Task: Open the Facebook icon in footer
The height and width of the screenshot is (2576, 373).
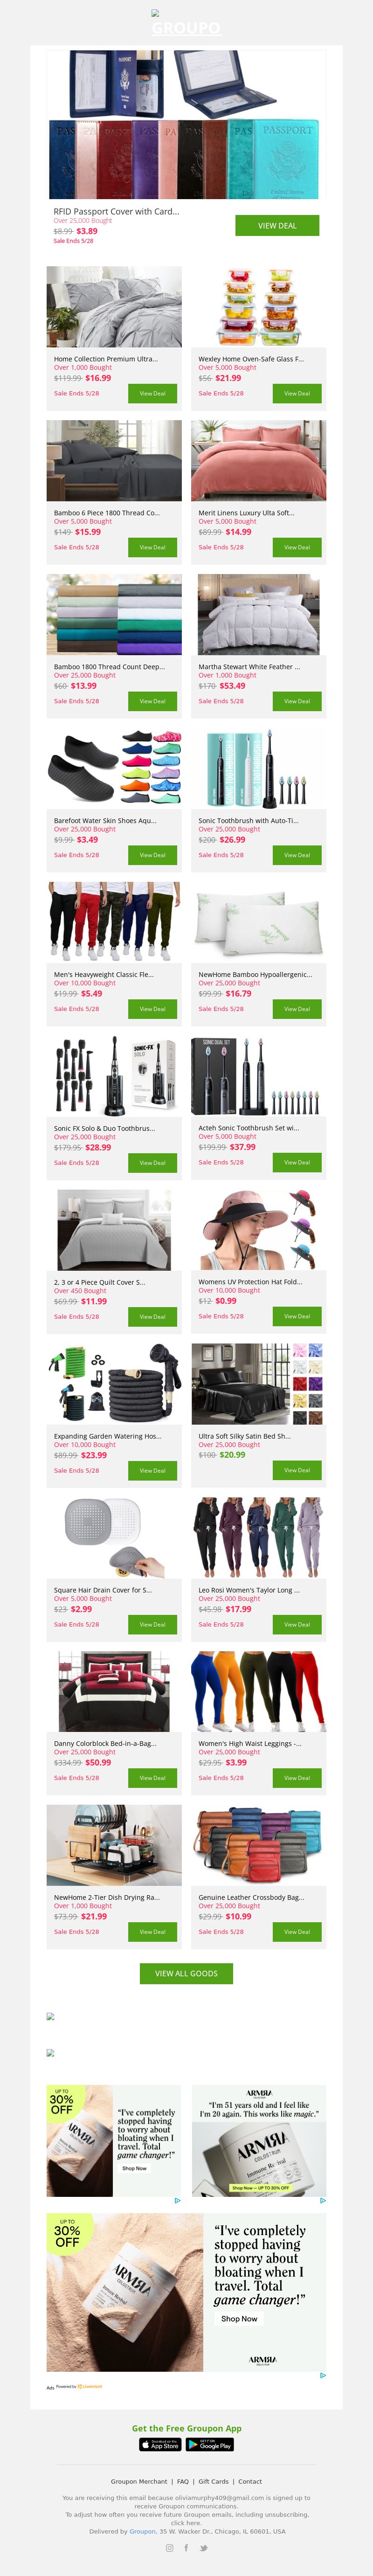Action: point(186,2547)
